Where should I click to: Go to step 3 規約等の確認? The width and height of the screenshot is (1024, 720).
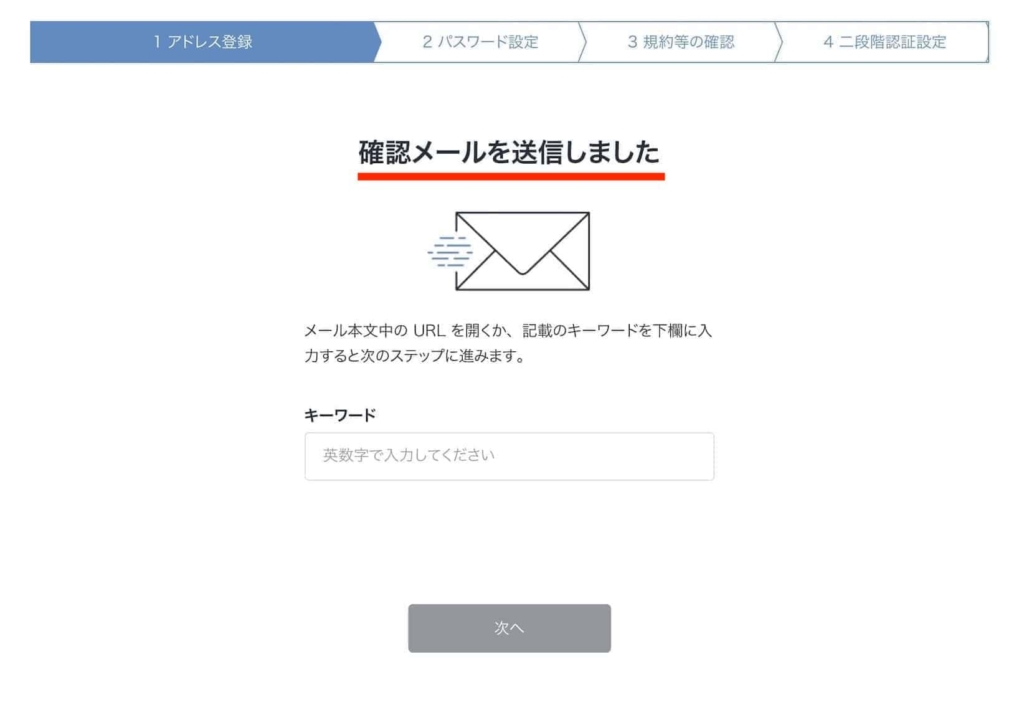tap(680, 42)
